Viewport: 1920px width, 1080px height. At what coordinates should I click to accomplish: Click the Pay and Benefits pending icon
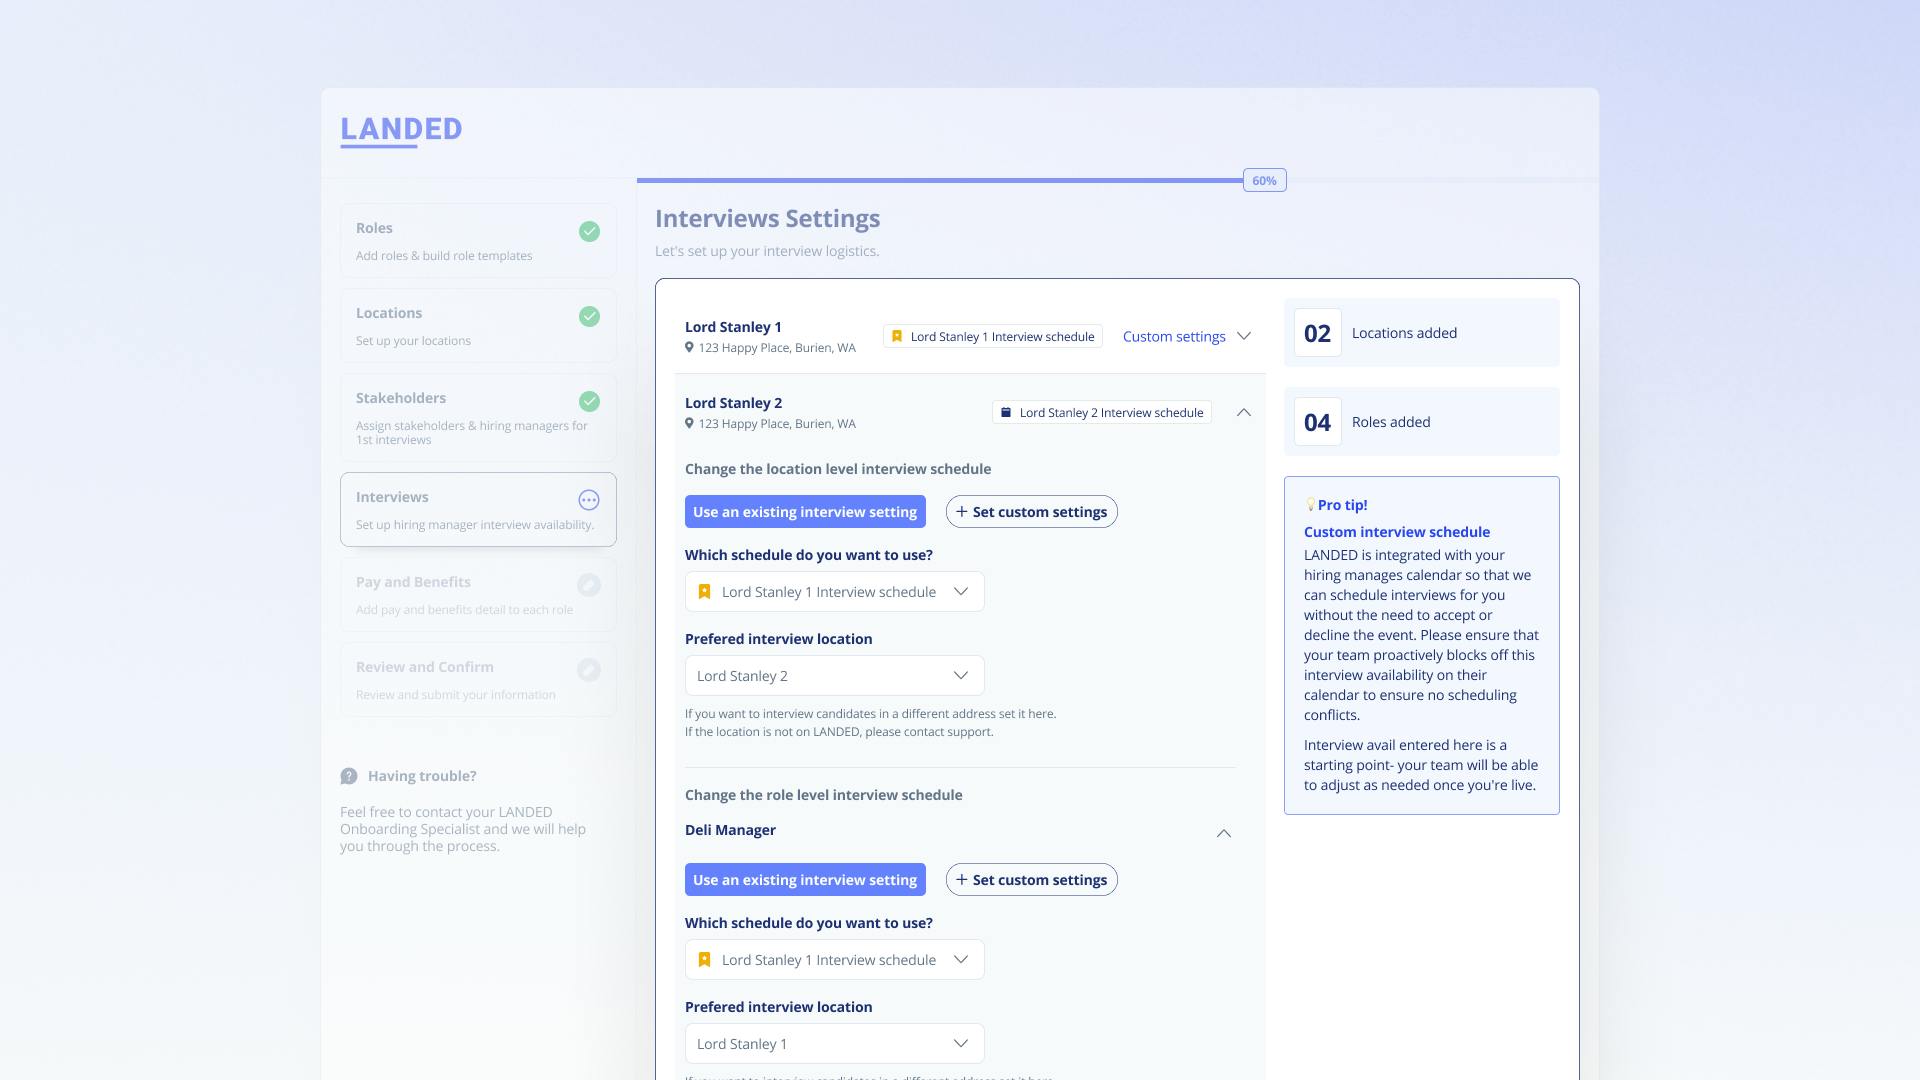[589, 584]
